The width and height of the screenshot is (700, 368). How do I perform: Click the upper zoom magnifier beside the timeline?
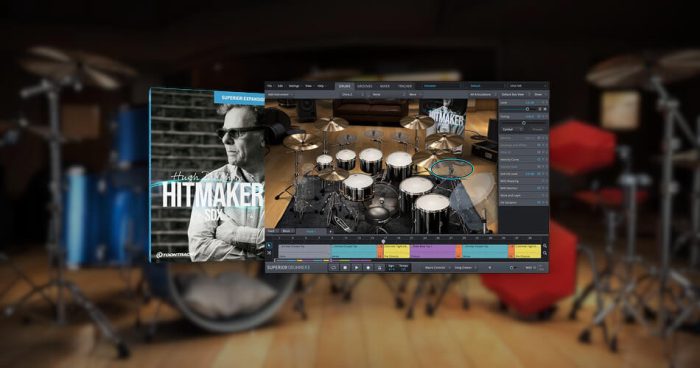[545, 246]
